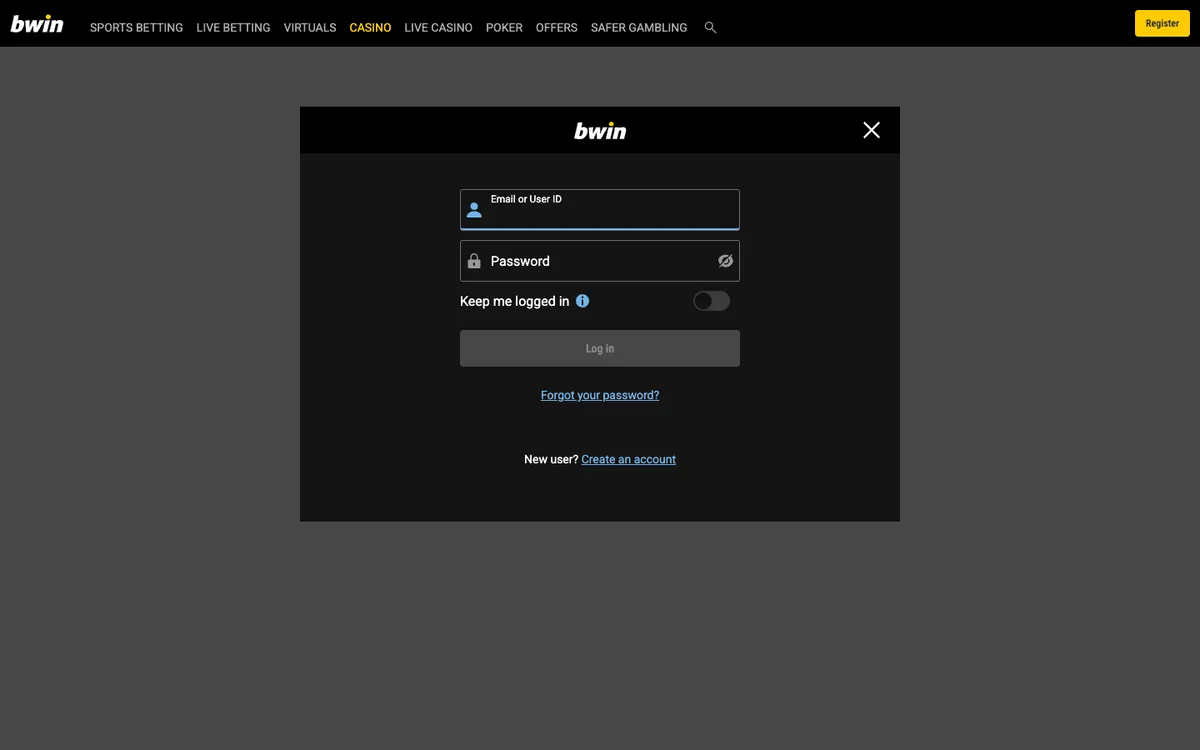Select the Casino menu item
This screenshot has width=1200, height=750.
[x=370, y=28]
